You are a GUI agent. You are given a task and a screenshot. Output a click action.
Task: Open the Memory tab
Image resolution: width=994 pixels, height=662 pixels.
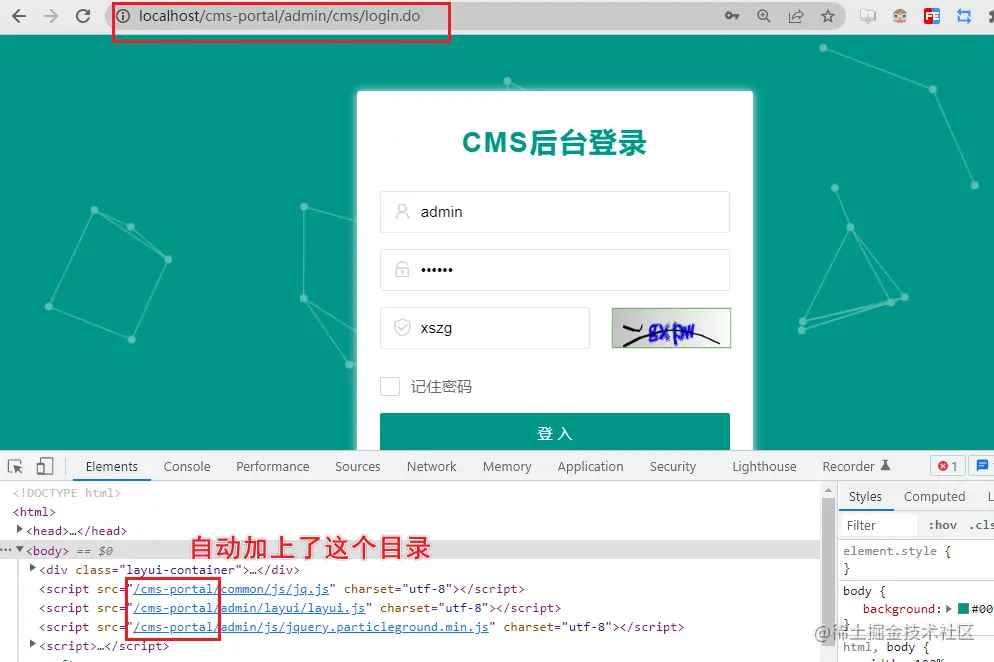507,466
